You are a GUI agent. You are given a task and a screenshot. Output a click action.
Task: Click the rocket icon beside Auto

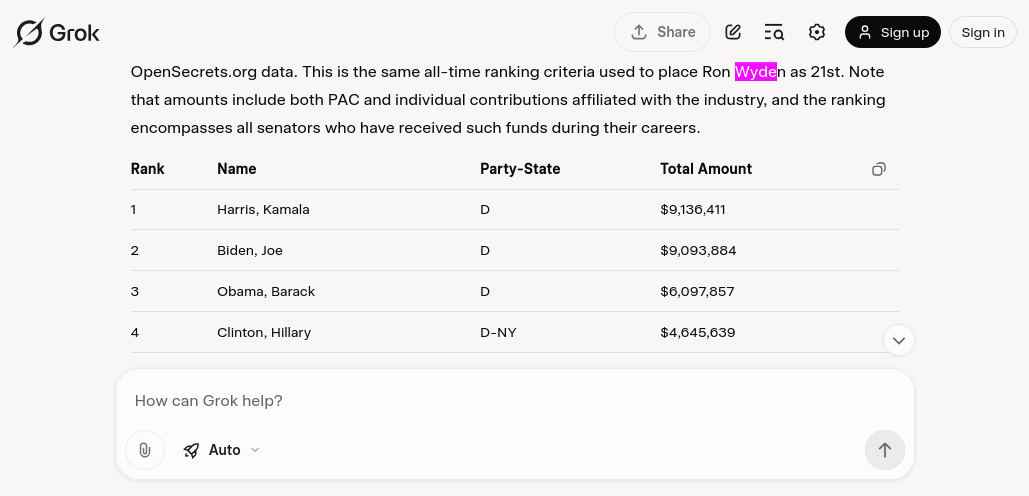191,450
